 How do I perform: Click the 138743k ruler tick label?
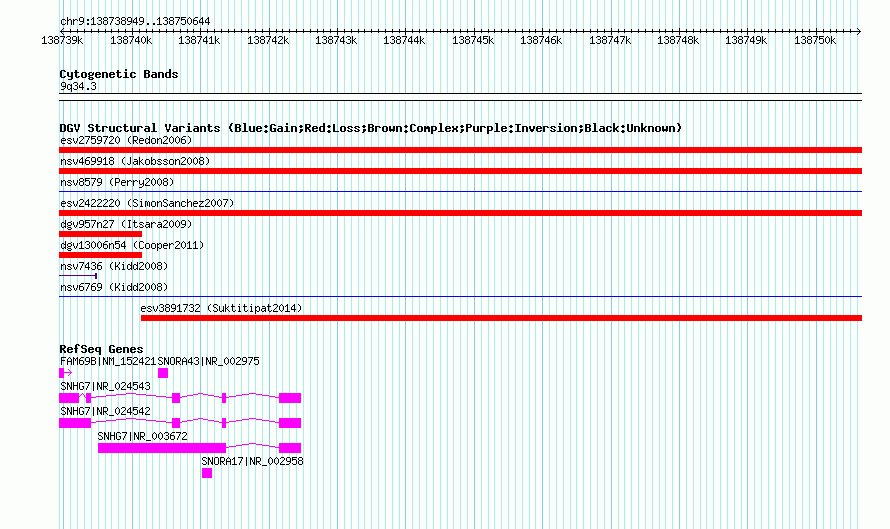[x=336, y=40]
